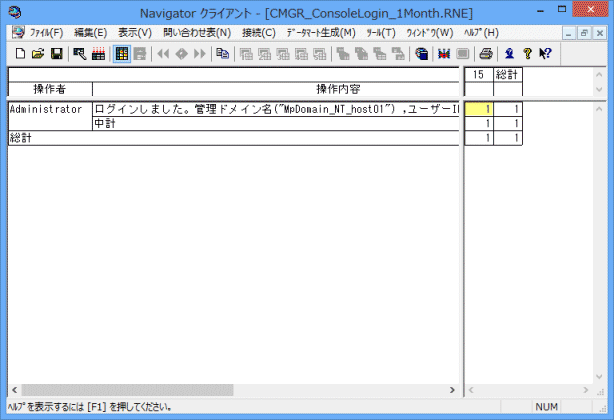
Task: Click the NUM indicator in status bar
Action: pos(547,407)
